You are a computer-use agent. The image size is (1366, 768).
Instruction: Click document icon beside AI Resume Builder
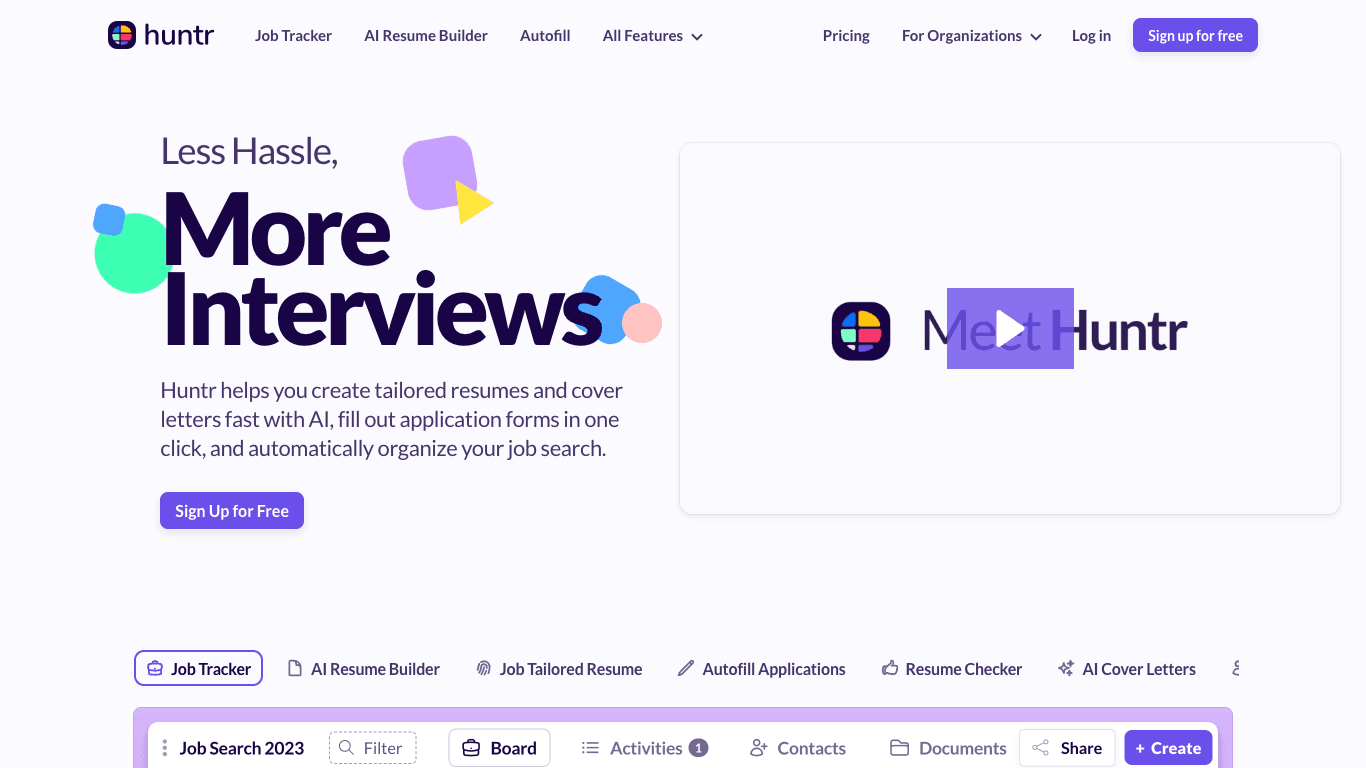coord(295,668)
